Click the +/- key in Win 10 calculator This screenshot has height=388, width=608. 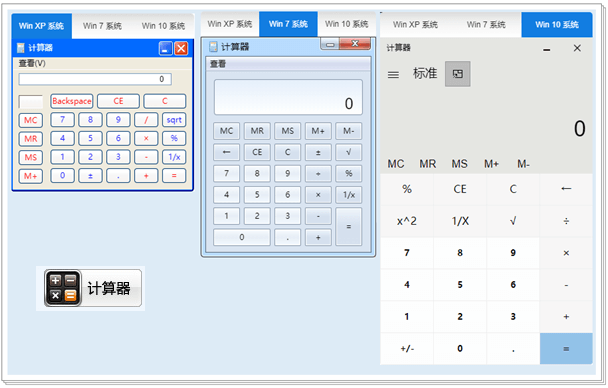[407, 348]
